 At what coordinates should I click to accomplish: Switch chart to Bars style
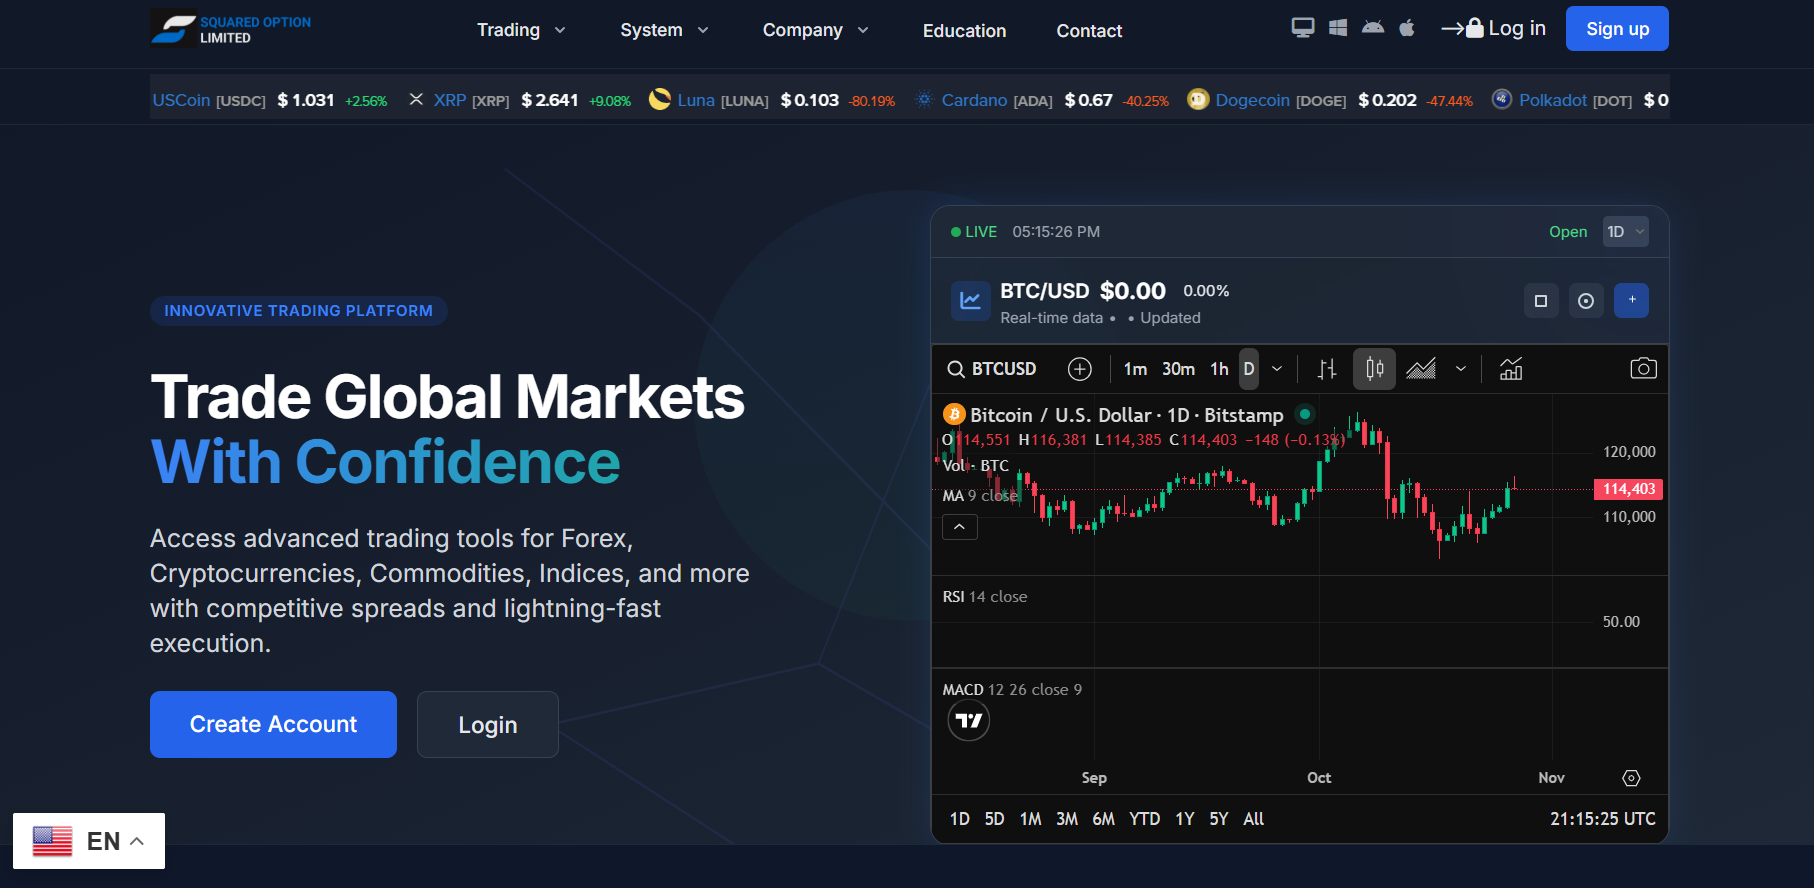(1327, 369)
